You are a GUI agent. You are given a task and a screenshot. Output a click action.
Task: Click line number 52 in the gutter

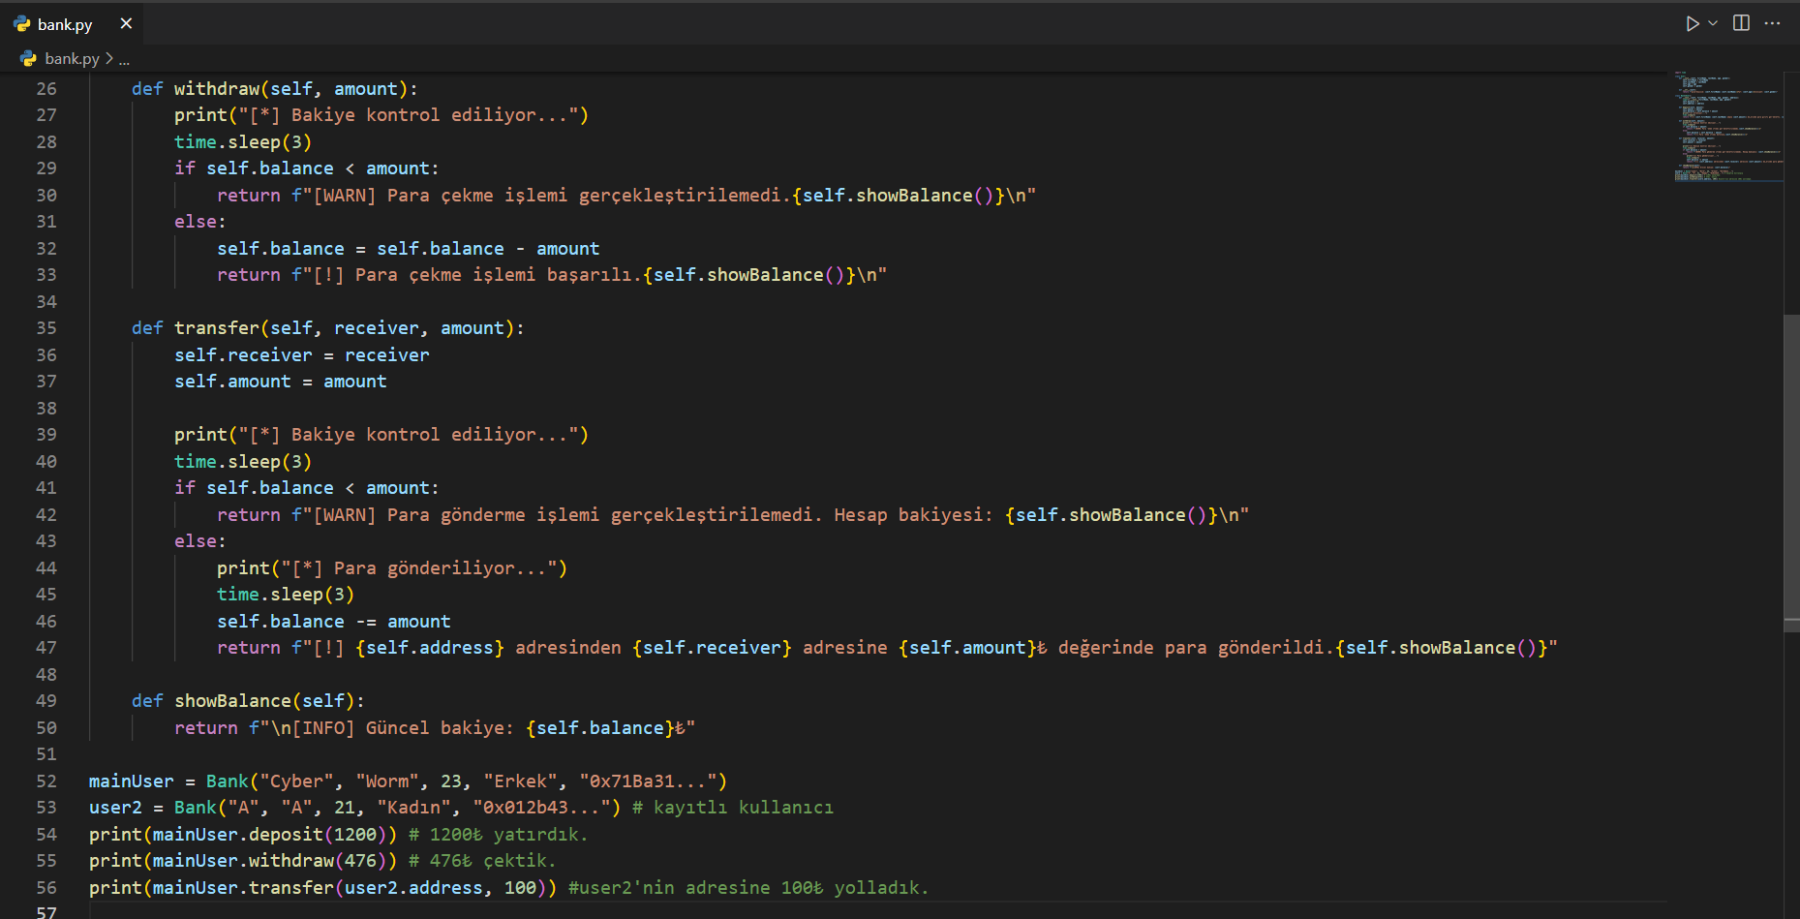pos(46,781)
